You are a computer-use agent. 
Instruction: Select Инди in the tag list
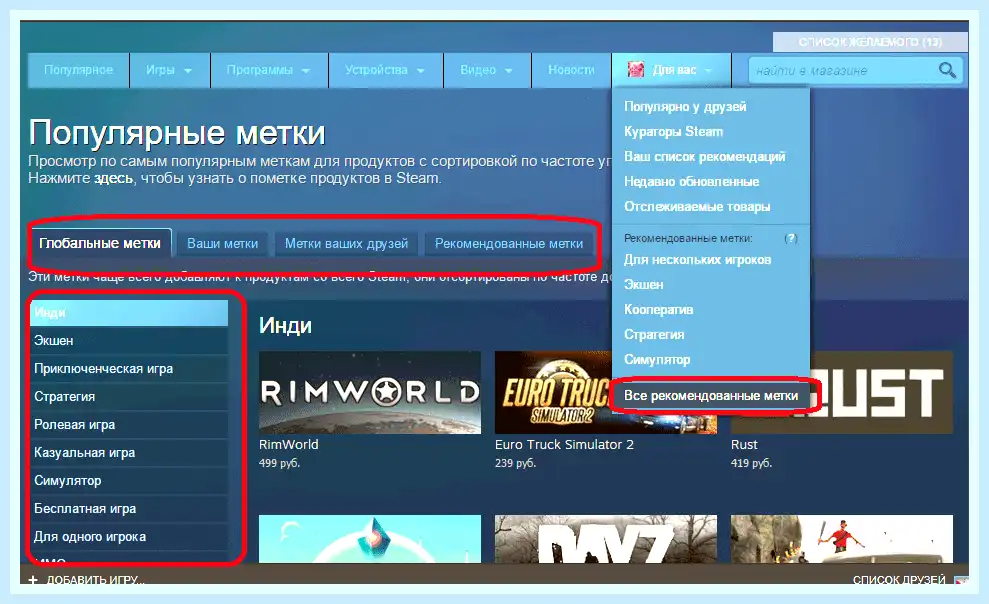pyautogui.click(x=129, y=313)
